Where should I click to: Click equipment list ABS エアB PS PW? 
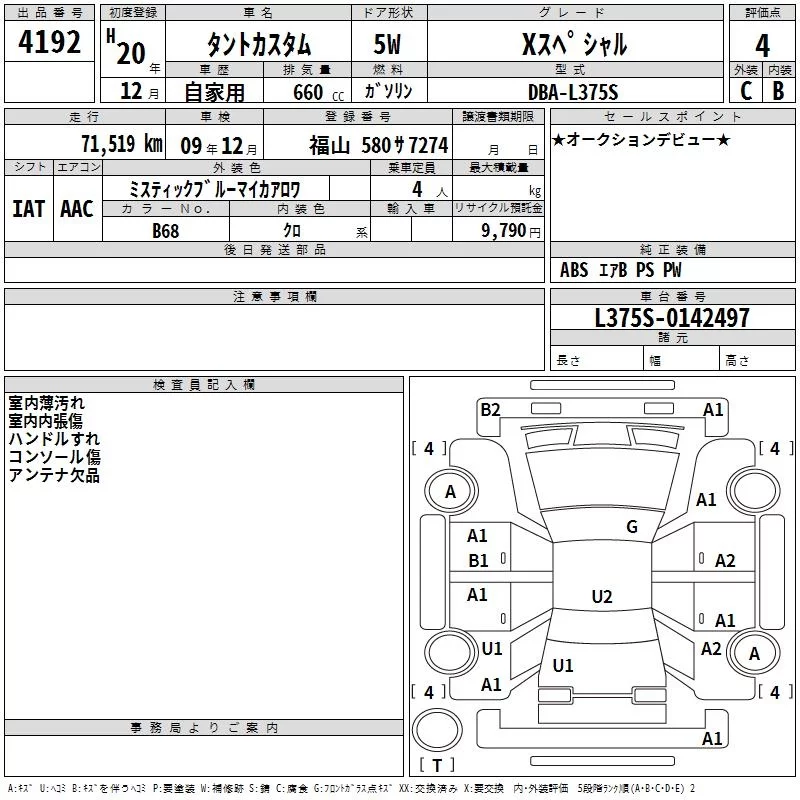[620, 270]
